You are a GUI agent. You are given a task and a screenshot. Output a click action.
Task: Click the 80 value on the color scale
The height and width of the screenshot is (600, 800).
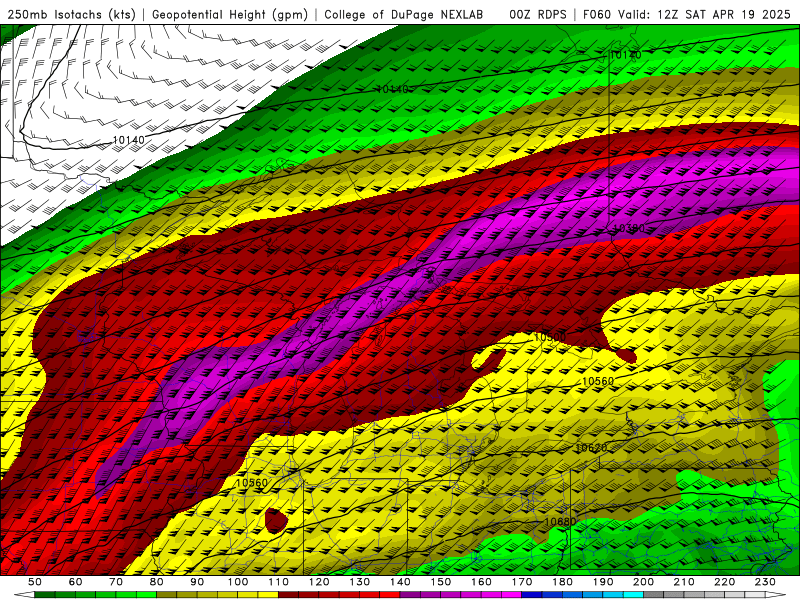157,582
